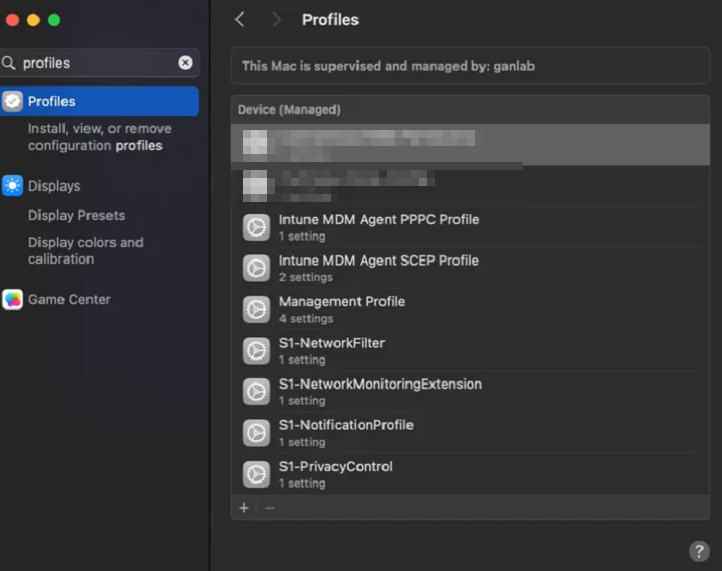Screen dimensions: 722x571
Task: Add a profile with the plus button
Action: (x=244, y=508)
